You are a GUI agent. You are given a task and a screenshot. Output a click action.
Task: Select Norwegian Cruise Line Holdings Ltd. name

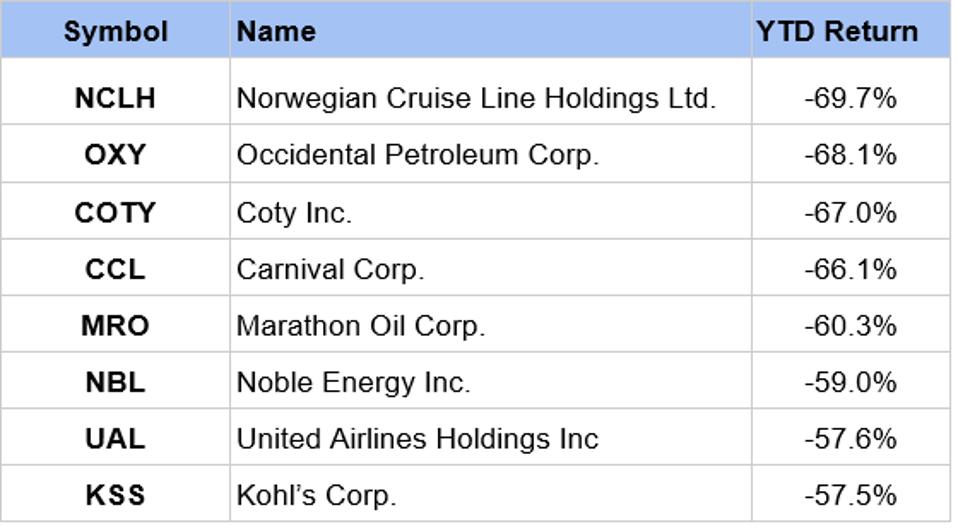(476, 98)
